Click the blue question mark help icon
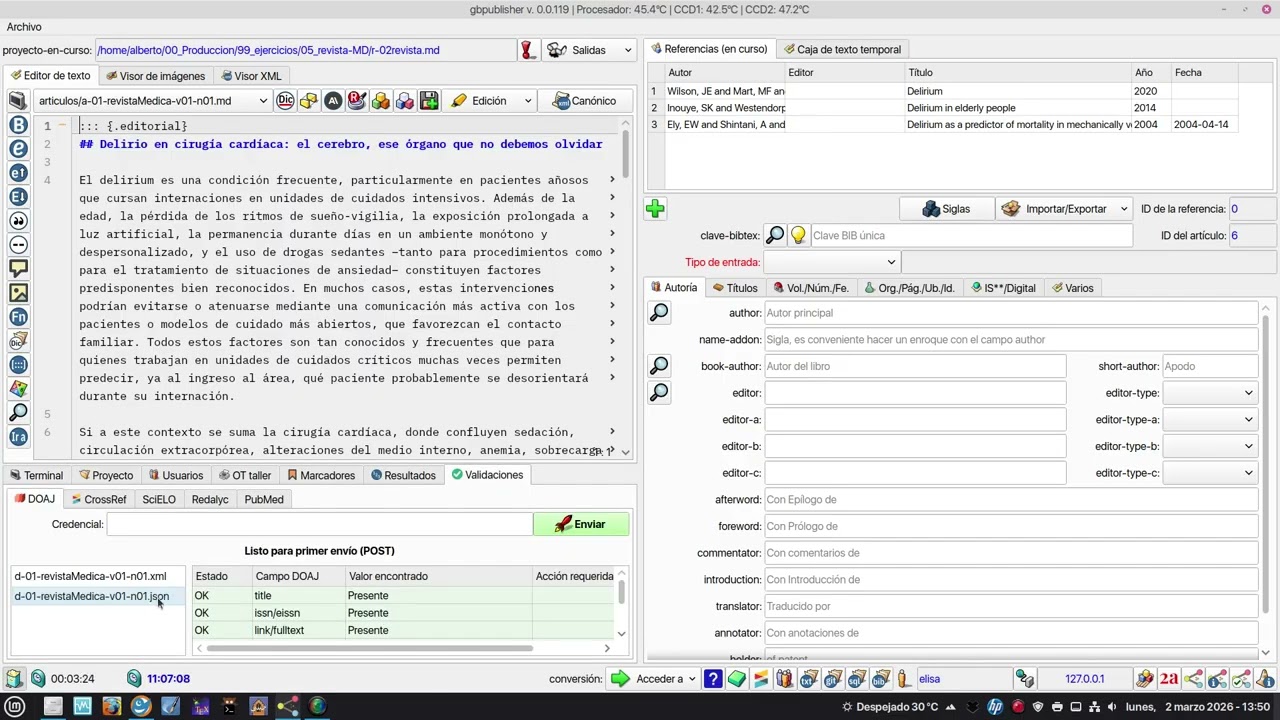 click(713, 679)
